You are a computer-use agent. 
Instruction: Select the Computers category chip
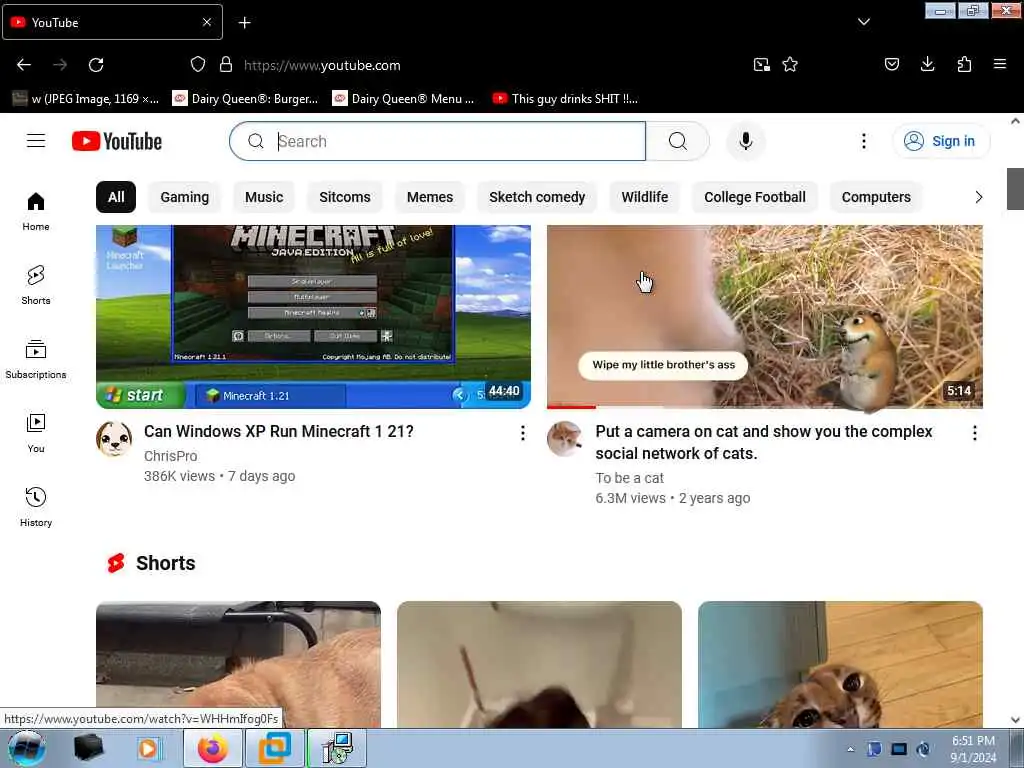click(876, 197)
